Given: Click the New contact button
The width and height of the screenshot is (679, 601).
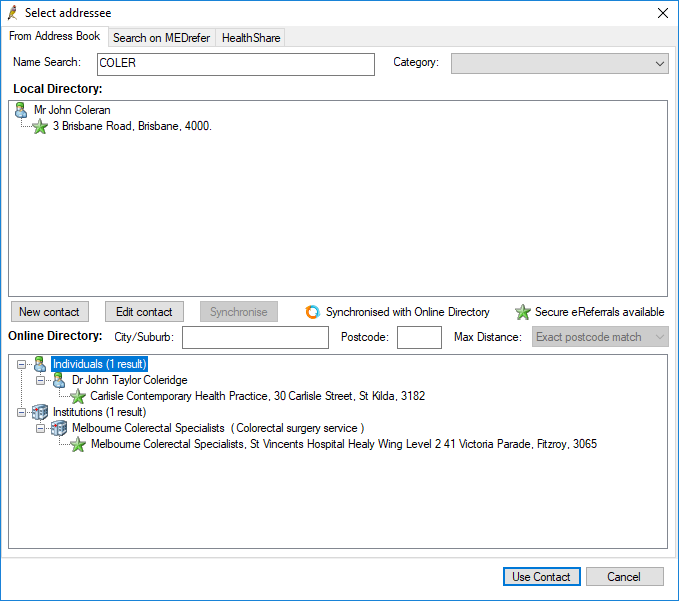Looking at the screenshot, I should tap(49, 312).
